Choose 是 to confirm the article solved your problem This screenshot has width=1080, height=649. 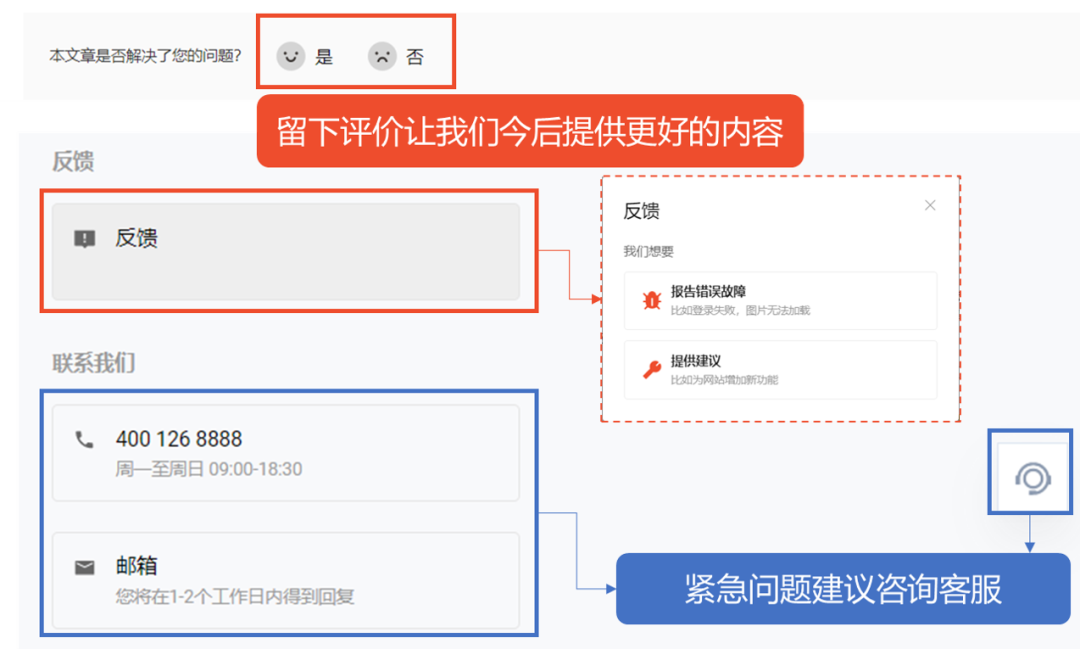322,57
